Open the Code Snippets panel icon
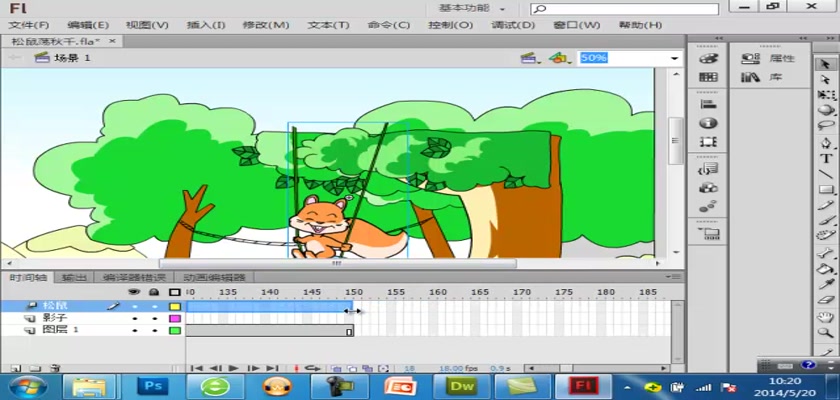The width and height of the screenshot is (840, 400). click(708, 169)
